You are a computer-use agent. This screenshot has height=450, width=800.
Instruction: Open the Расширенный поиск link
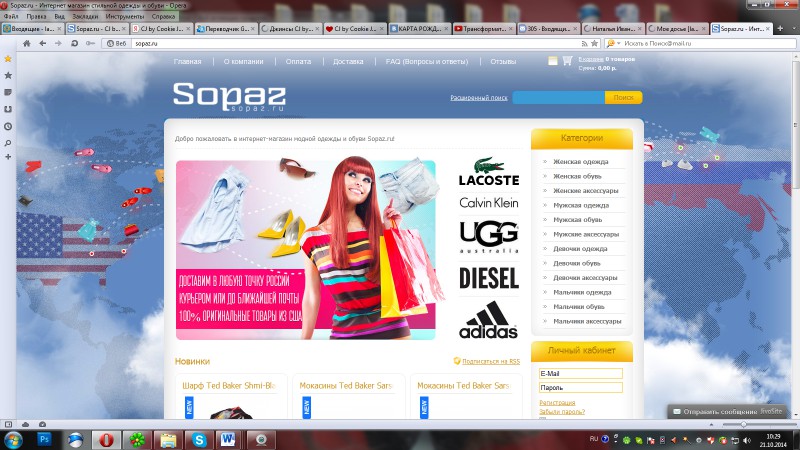[x=479, y=97]
